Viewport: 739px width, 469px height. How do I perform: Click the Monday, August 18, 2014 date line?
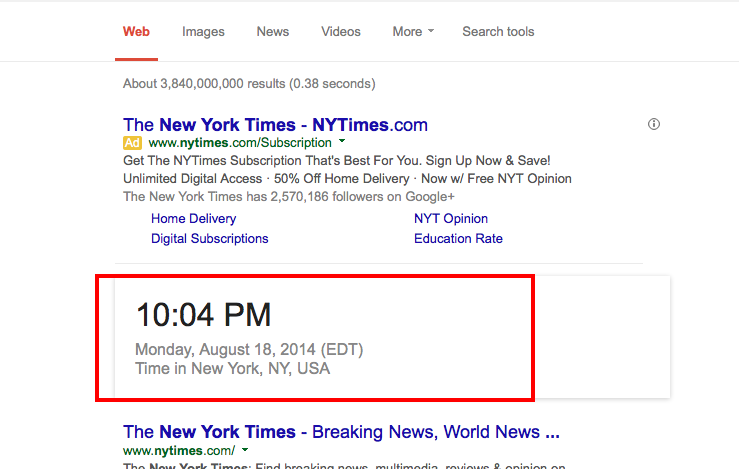point(249,349)
